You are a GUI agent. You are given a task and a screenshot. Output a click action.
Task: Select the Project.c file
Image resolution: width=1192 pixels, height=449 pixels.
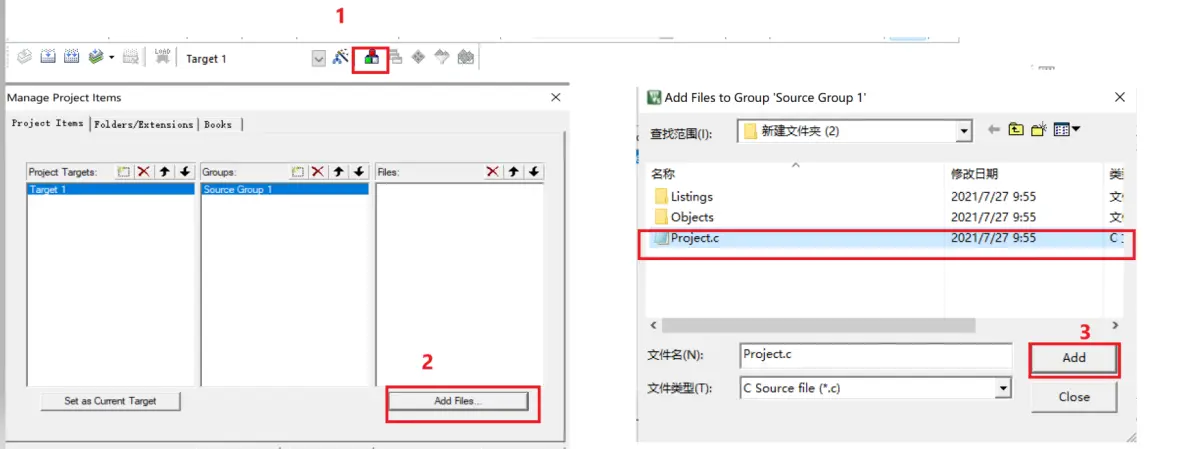[x=886, y=238]
